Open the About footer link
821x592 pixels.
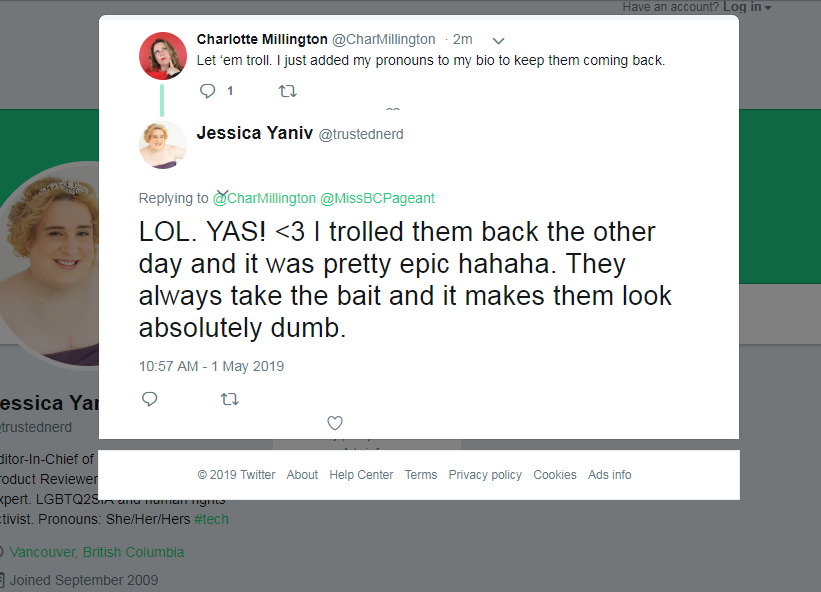tap(302, 475)
